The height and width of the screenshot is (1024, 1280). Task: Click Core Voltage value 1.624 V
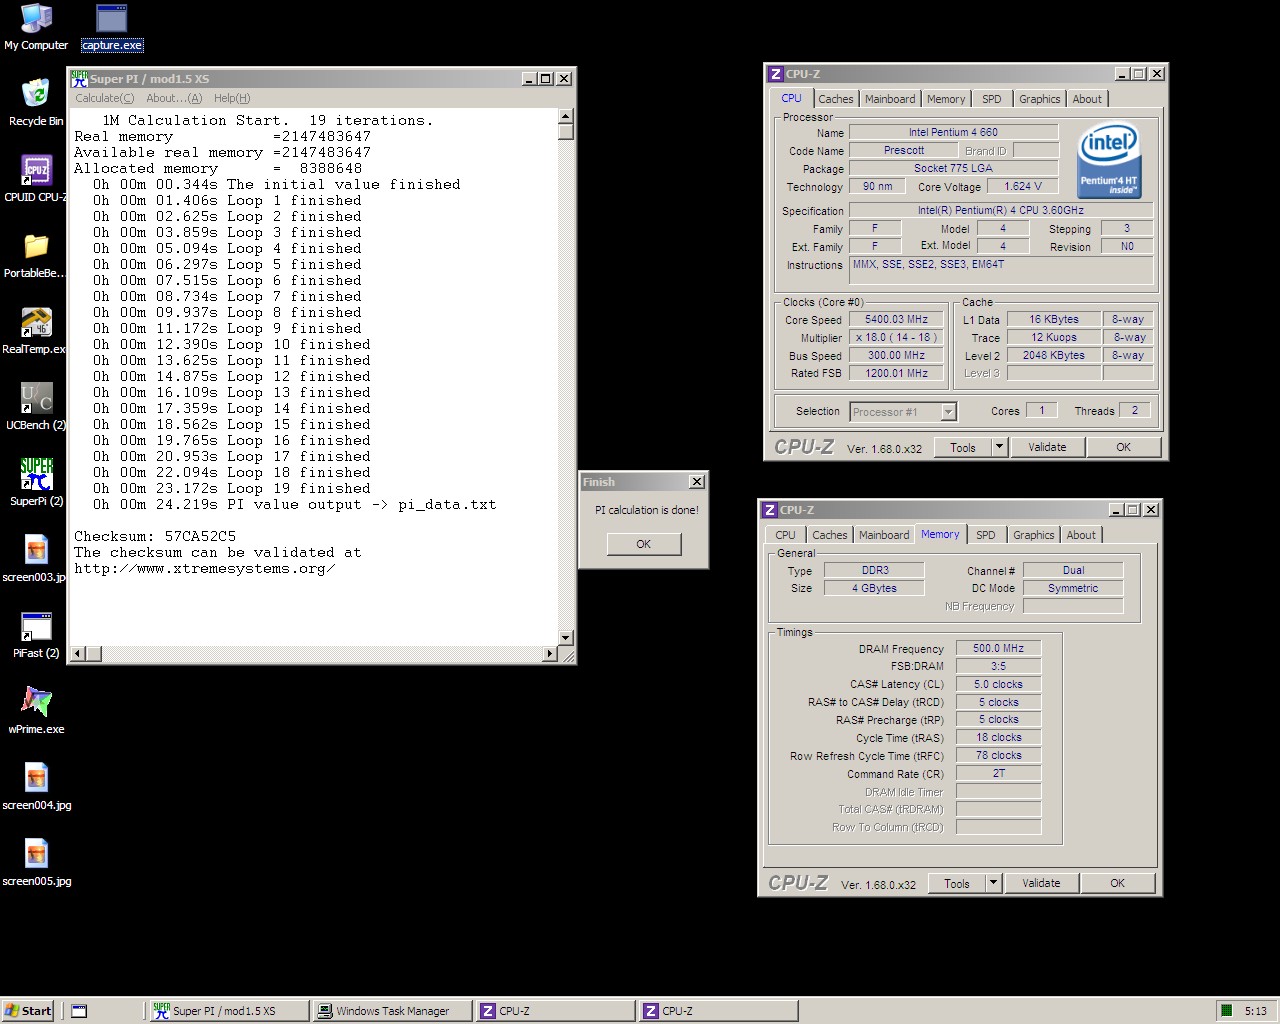click(1023, 186)
